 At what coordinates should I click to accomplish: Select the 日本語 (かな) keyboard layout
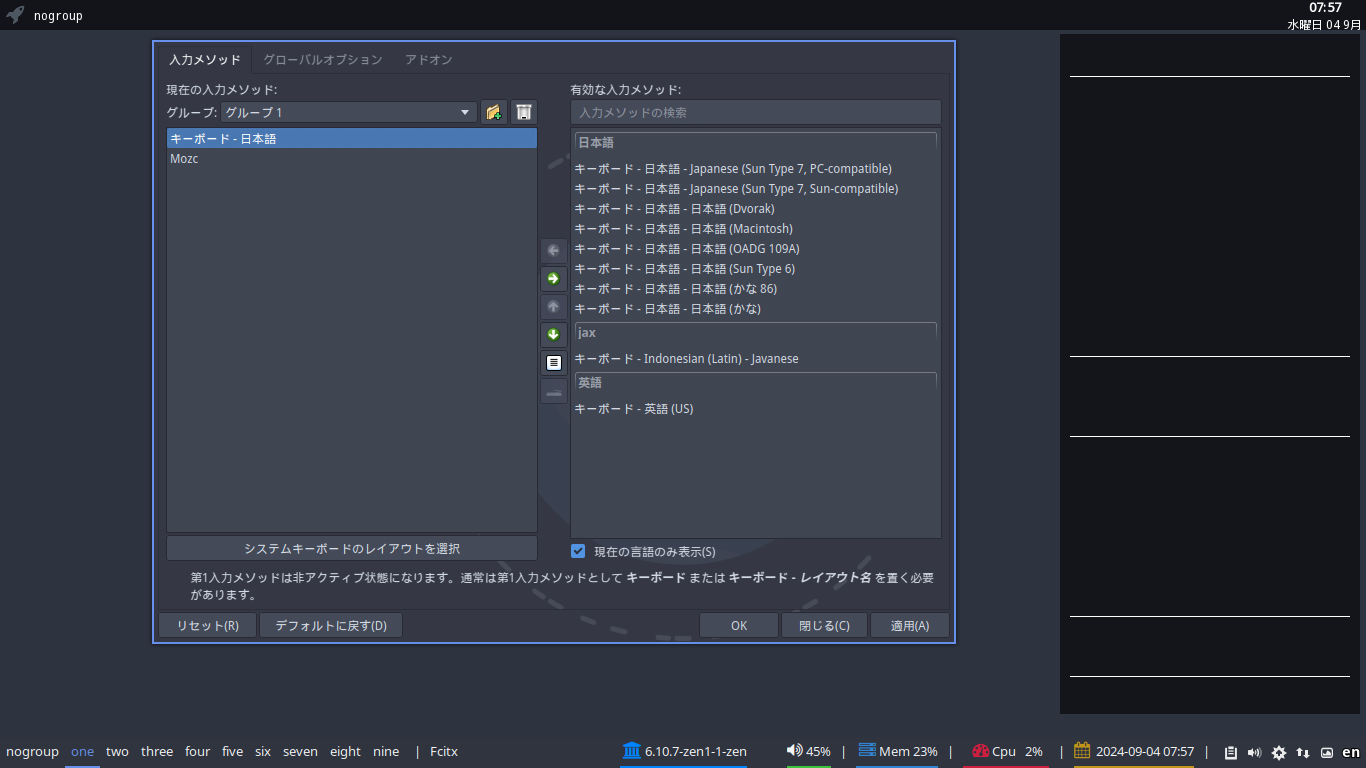coord(756,308)
